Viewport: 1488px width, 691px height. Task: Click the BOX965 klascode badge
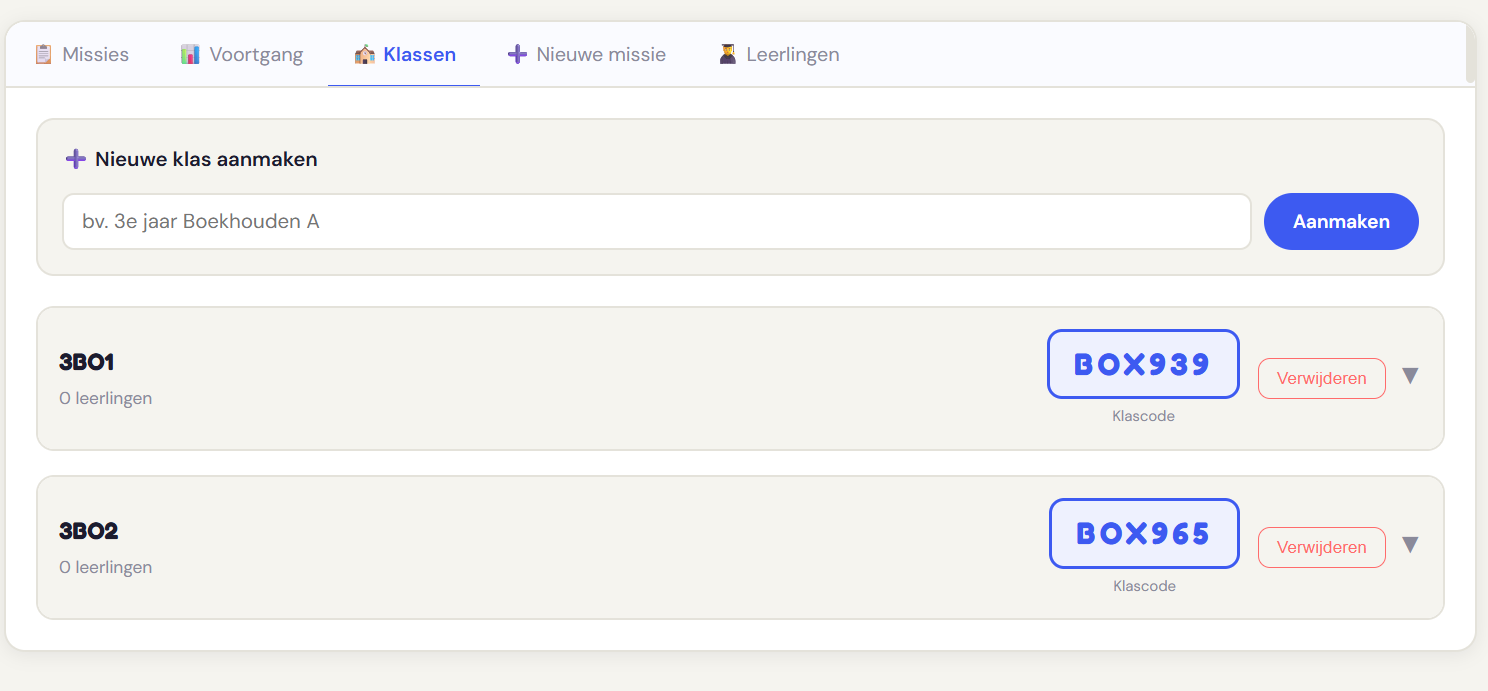click(x=1143, y=533)
